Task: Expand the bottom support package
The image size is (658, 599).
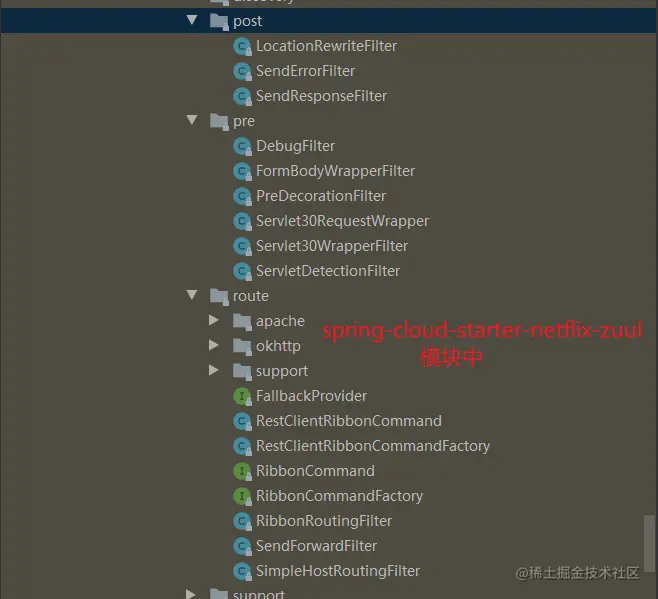Action: point(191,594)
